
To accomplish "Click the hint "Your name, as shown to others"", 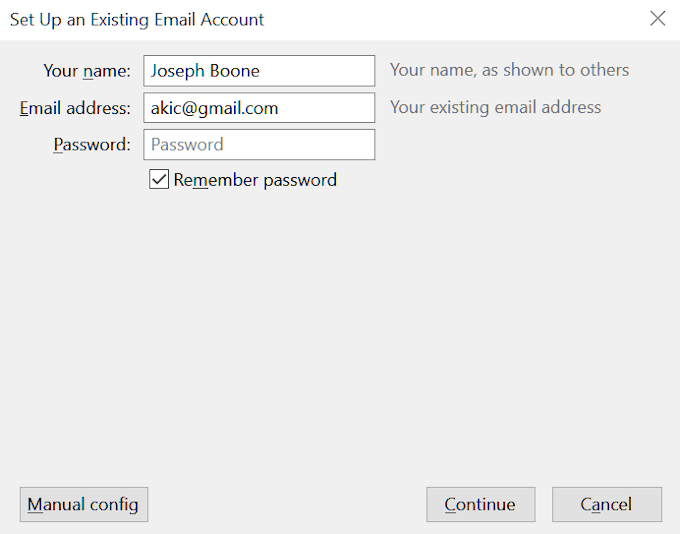I will click(x=509, y=70).
